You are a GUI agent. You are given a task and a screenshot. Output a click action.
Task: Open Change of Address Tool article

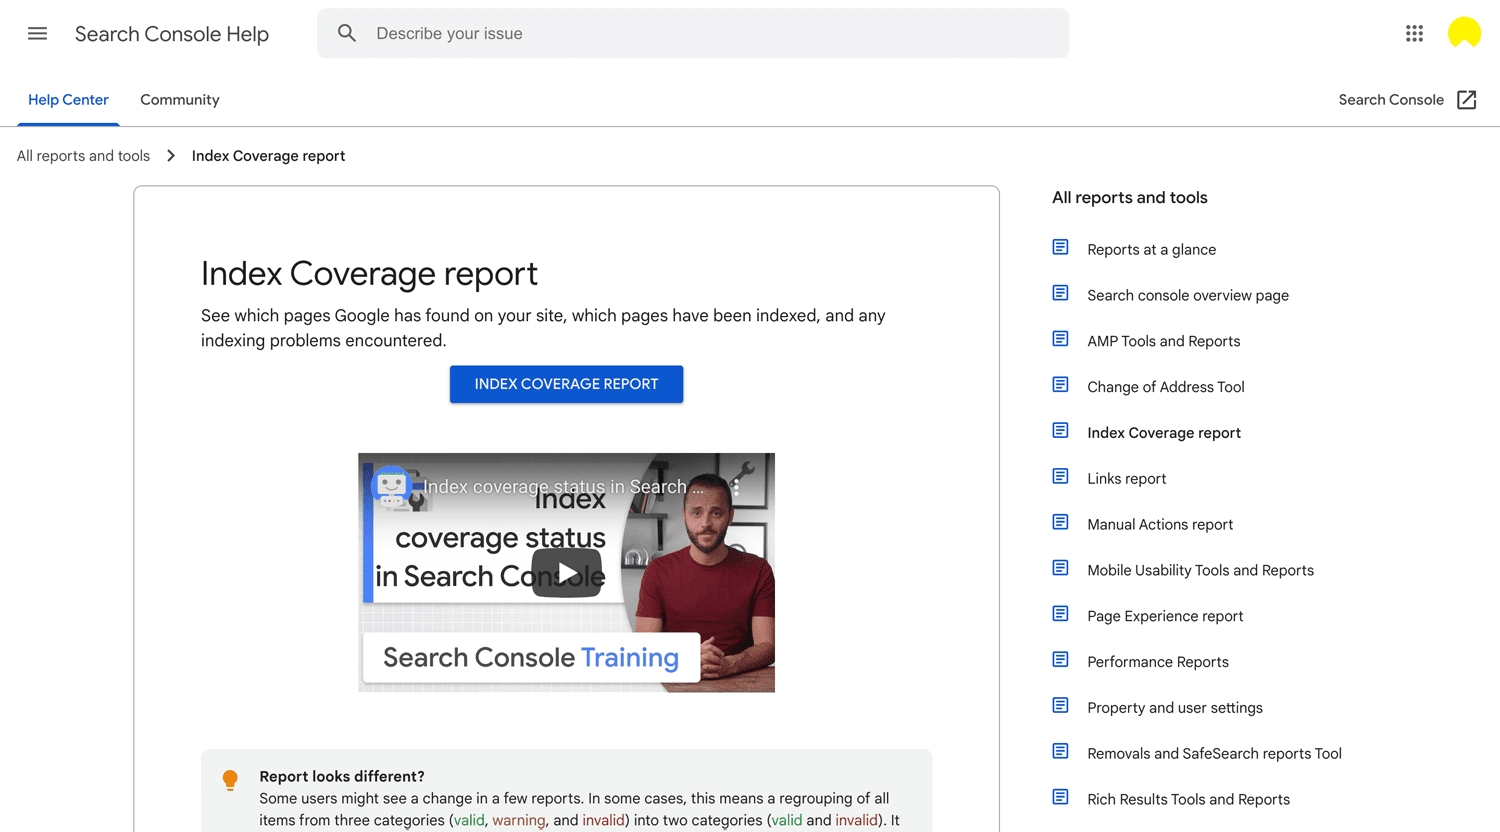click(1166, 388)
